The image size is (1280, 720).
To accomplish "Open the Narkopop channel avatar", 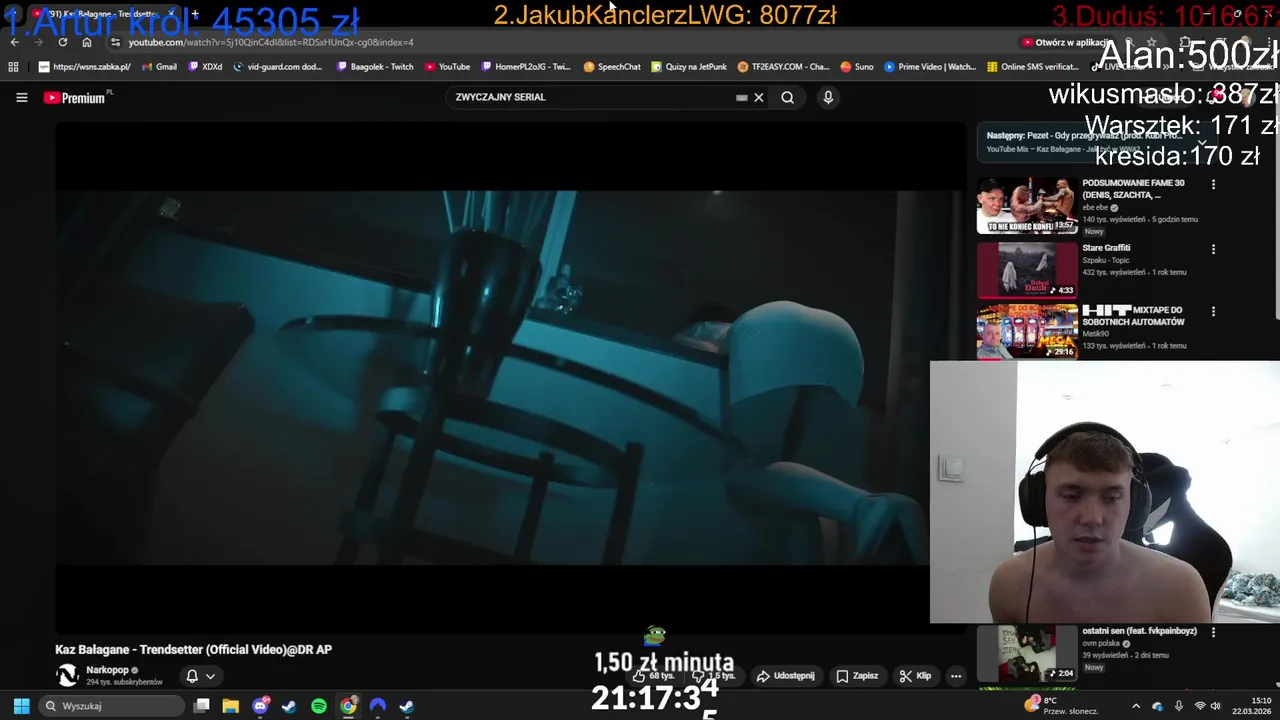I will (x=67, y=675).
